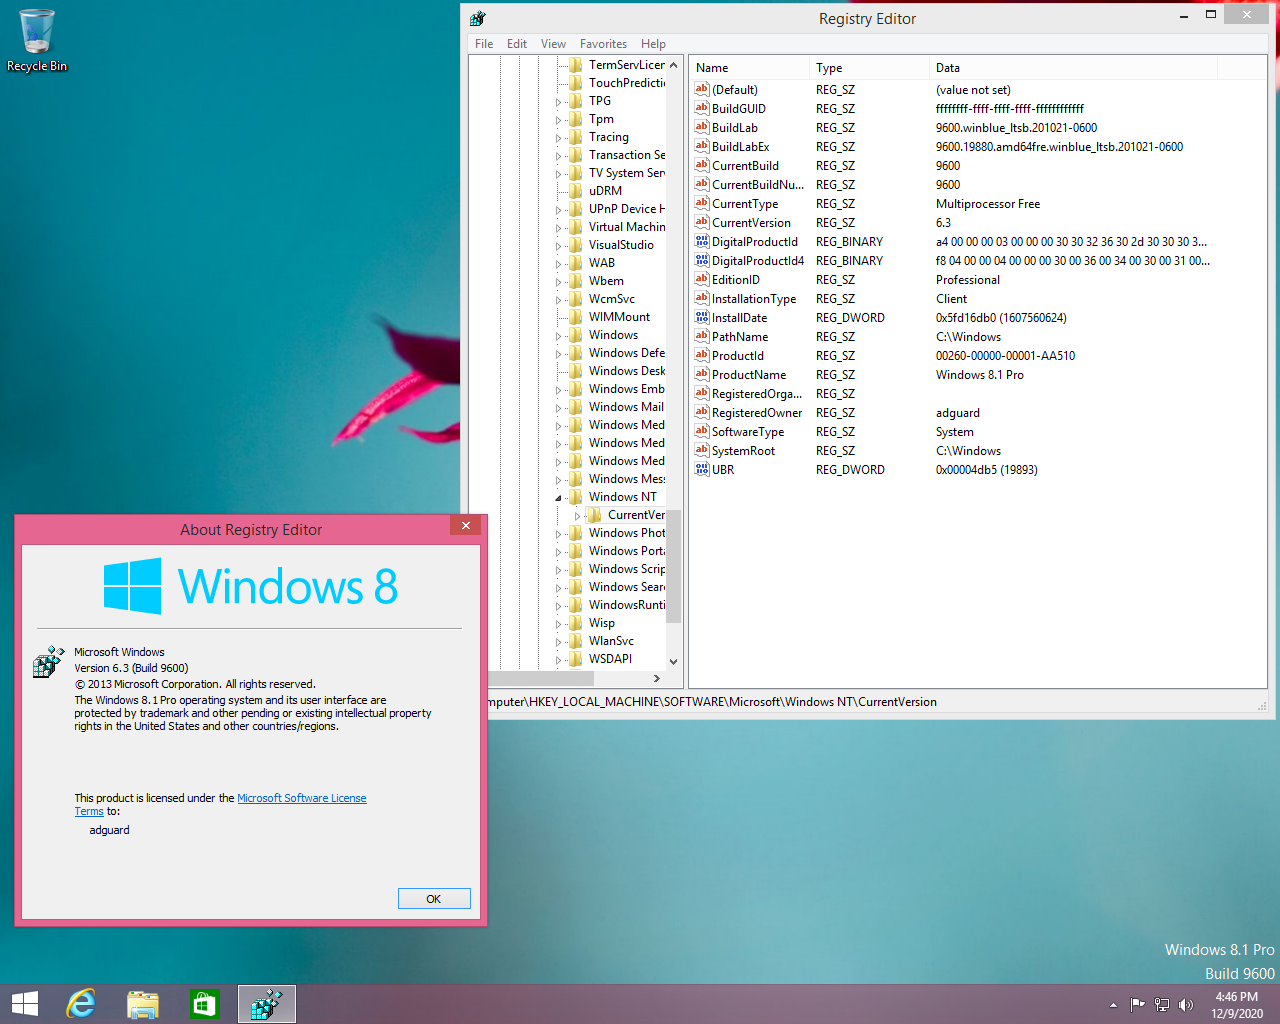Show hidden tray icons arrow

coord(1113,1005)
